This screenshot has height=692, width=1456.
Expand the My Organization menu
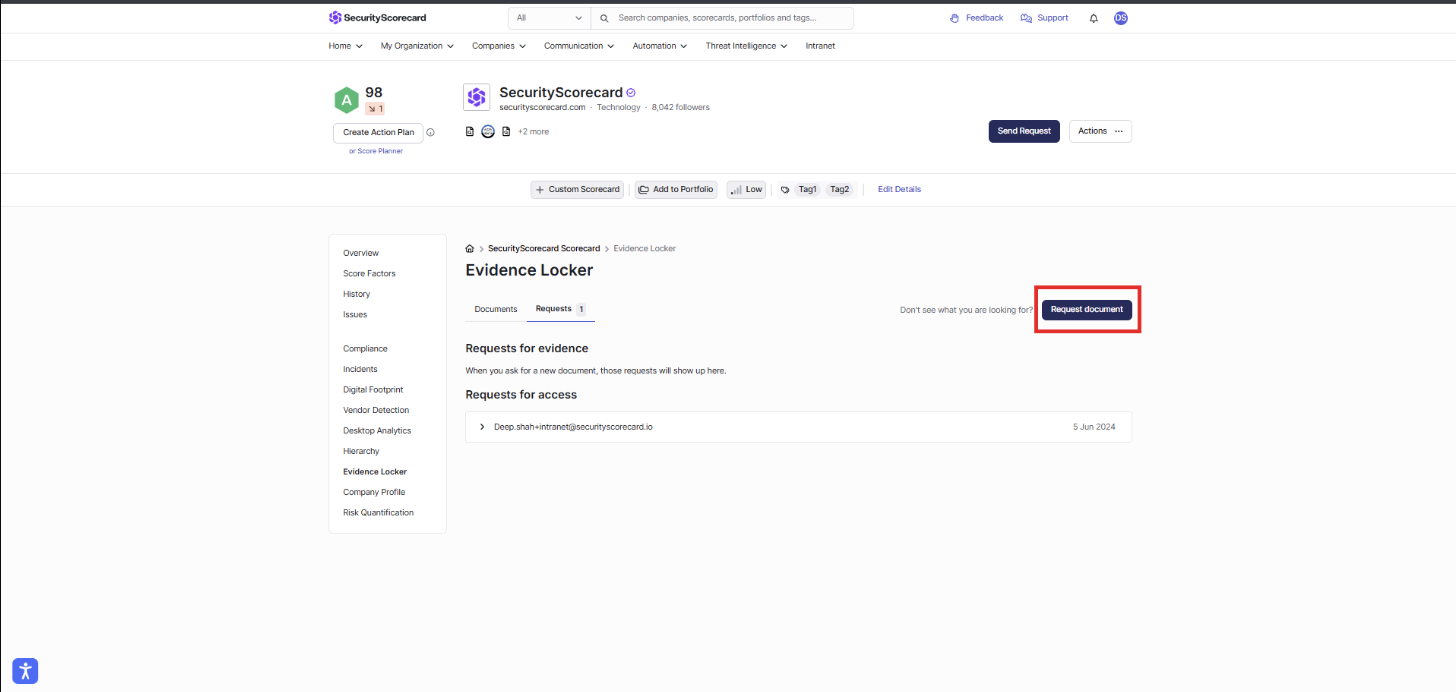417,46
